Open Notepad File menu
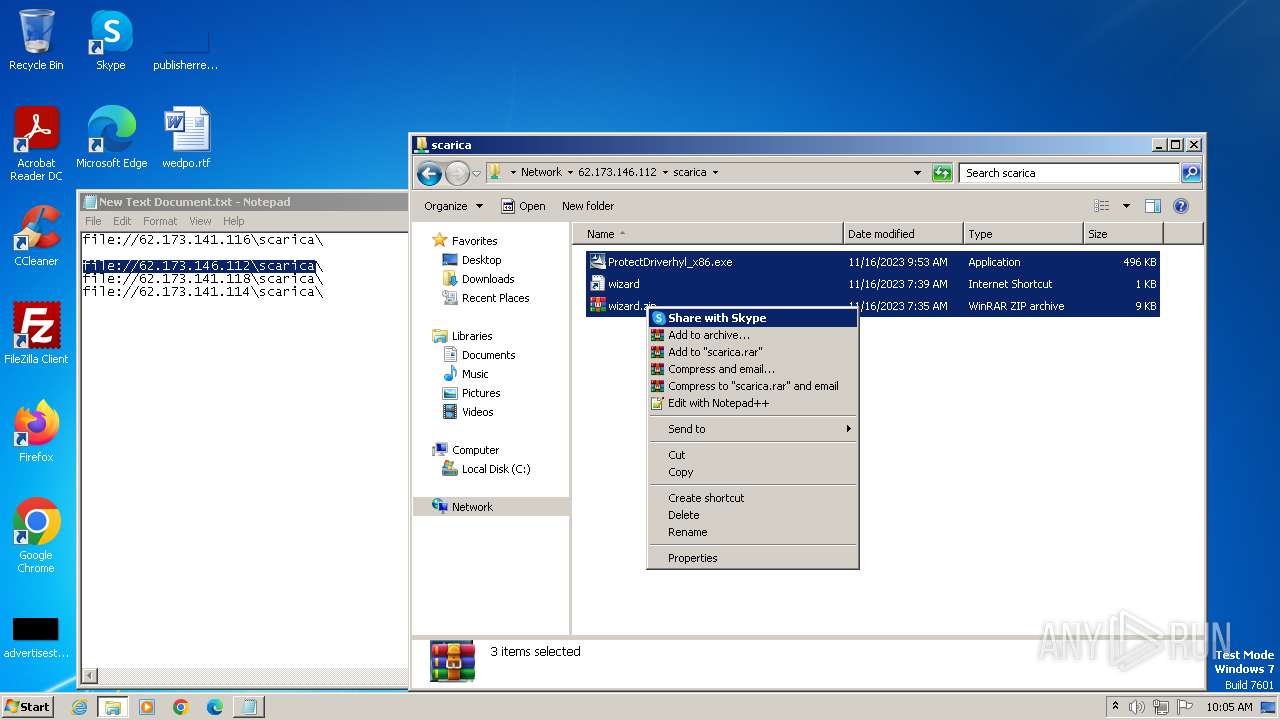 point(93,221)
